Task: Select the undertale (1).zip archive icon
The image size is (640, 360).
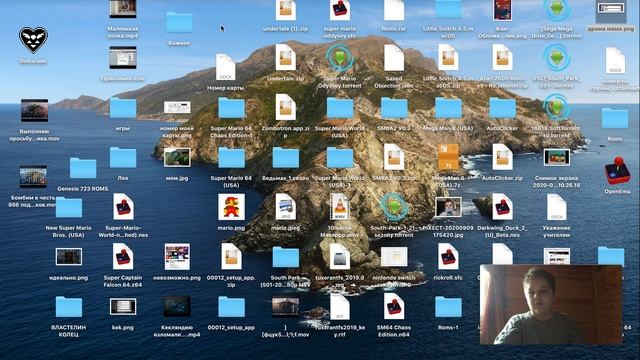Action: 285,10
